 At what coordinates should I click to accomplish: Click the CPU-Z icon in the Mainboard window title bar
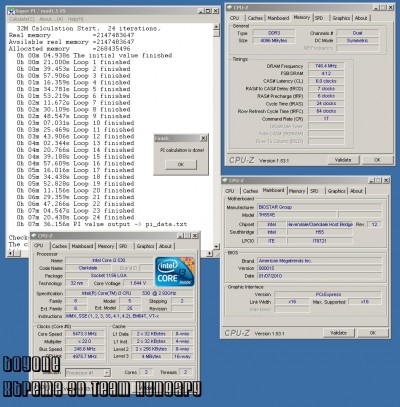pyautogui.click(x=225, y=181)
